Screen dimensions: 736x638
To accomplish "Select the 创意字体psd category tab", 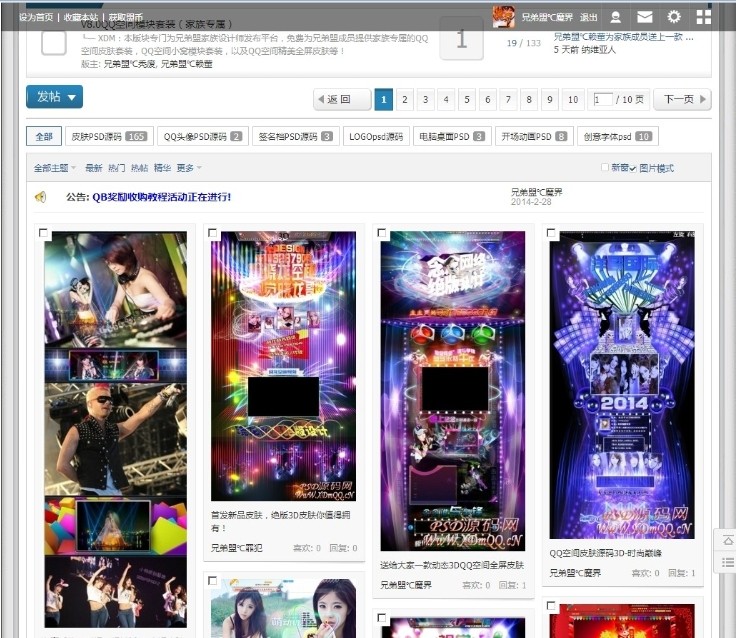I will pyautogui.click(x=618, y=137).
